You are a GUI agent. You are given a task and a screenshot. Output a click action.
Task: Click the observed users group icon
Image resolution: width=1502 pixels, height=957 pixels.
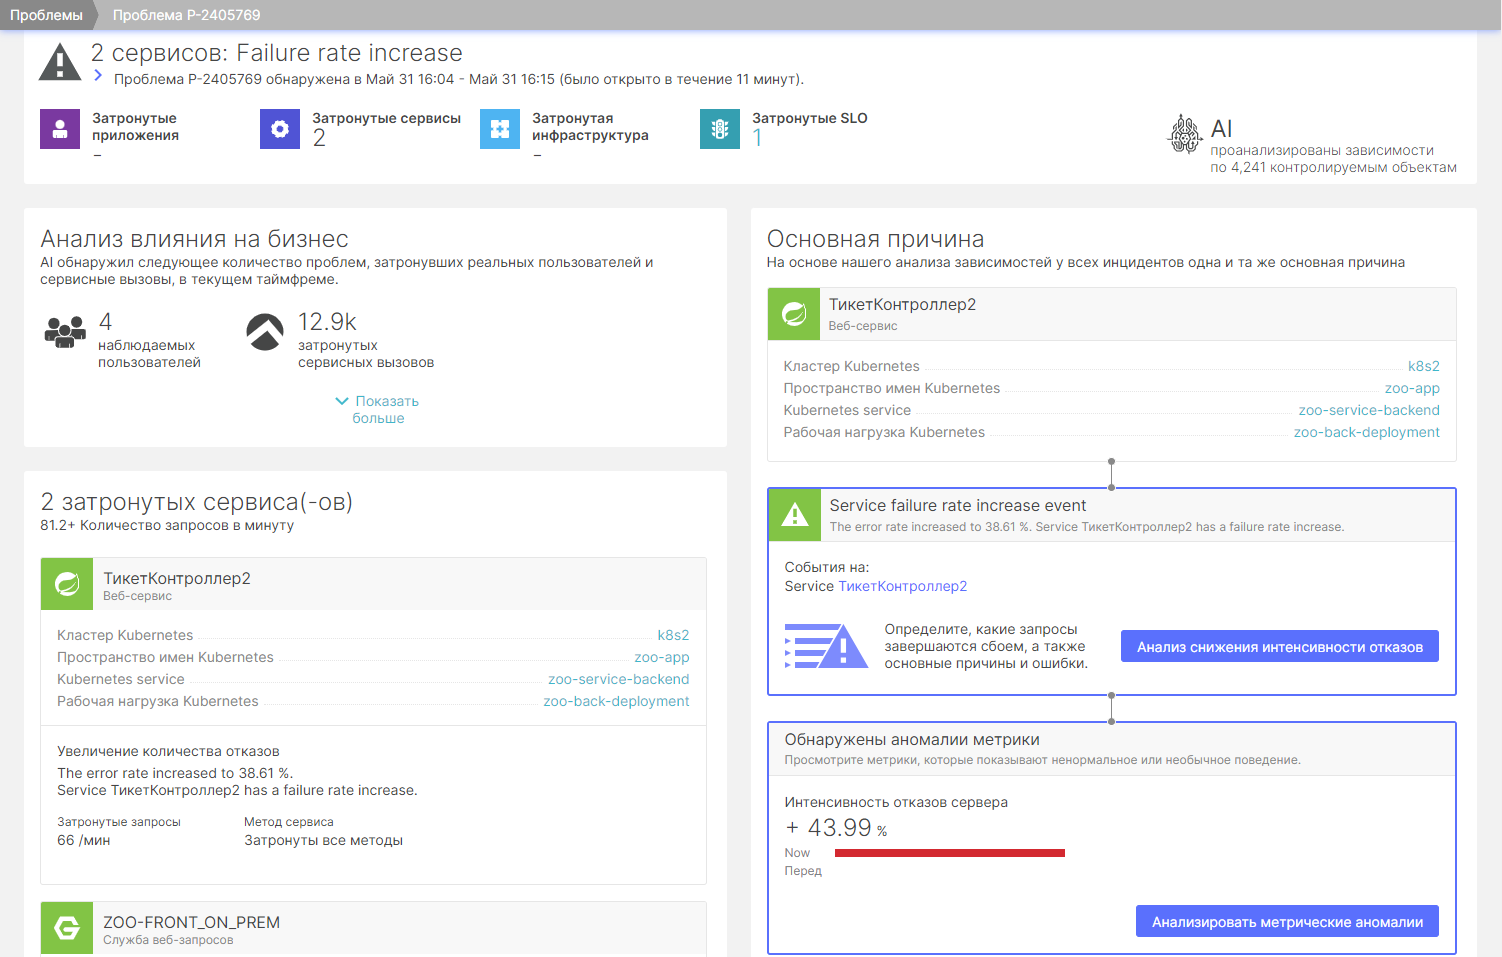click(x=65, y=331)
